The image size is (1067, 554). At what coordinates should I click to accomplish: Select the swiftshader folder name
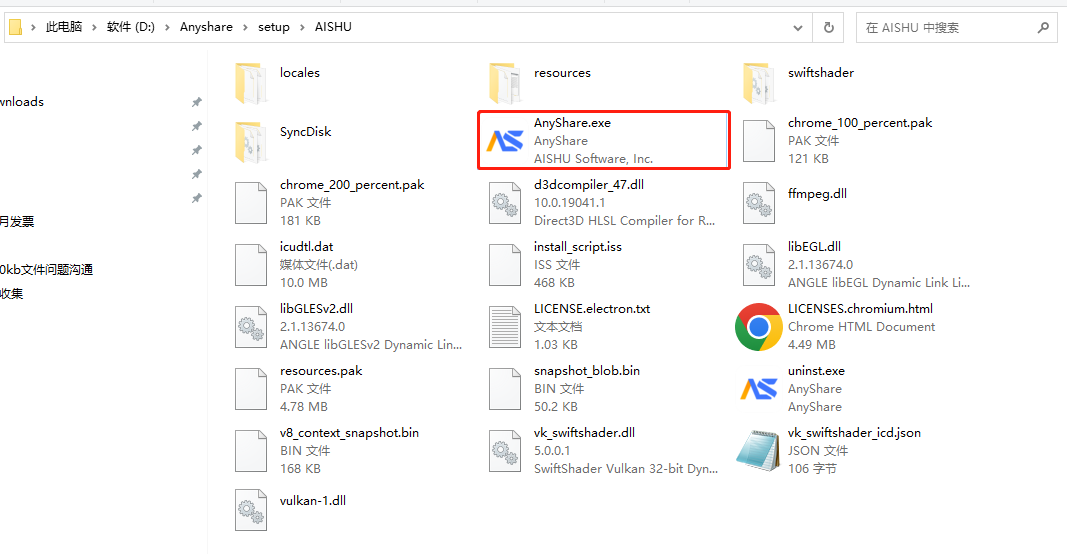[x=821, y=73]
